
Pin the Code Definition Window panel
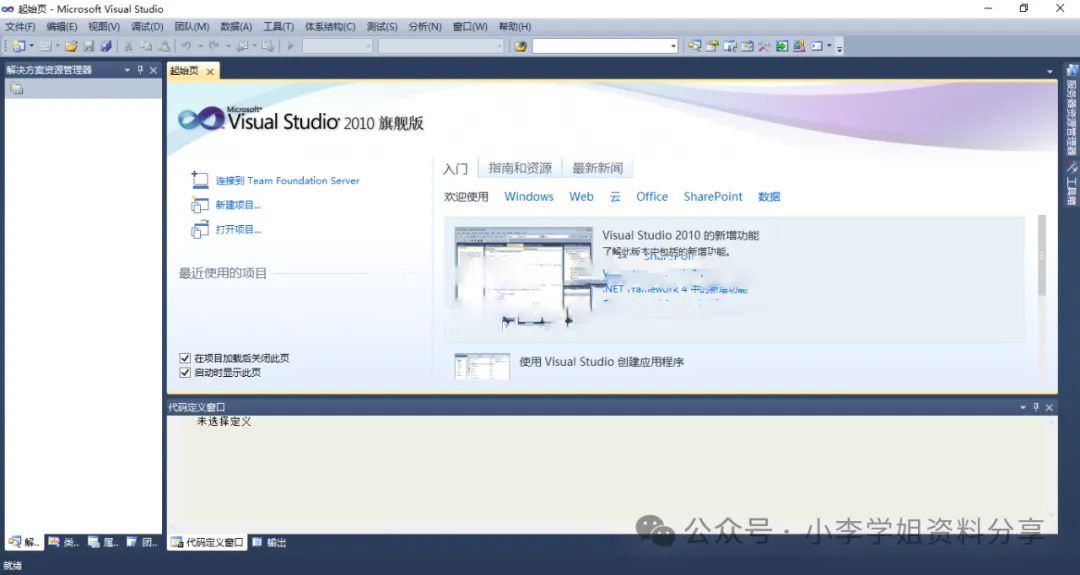pos(1035,407)
